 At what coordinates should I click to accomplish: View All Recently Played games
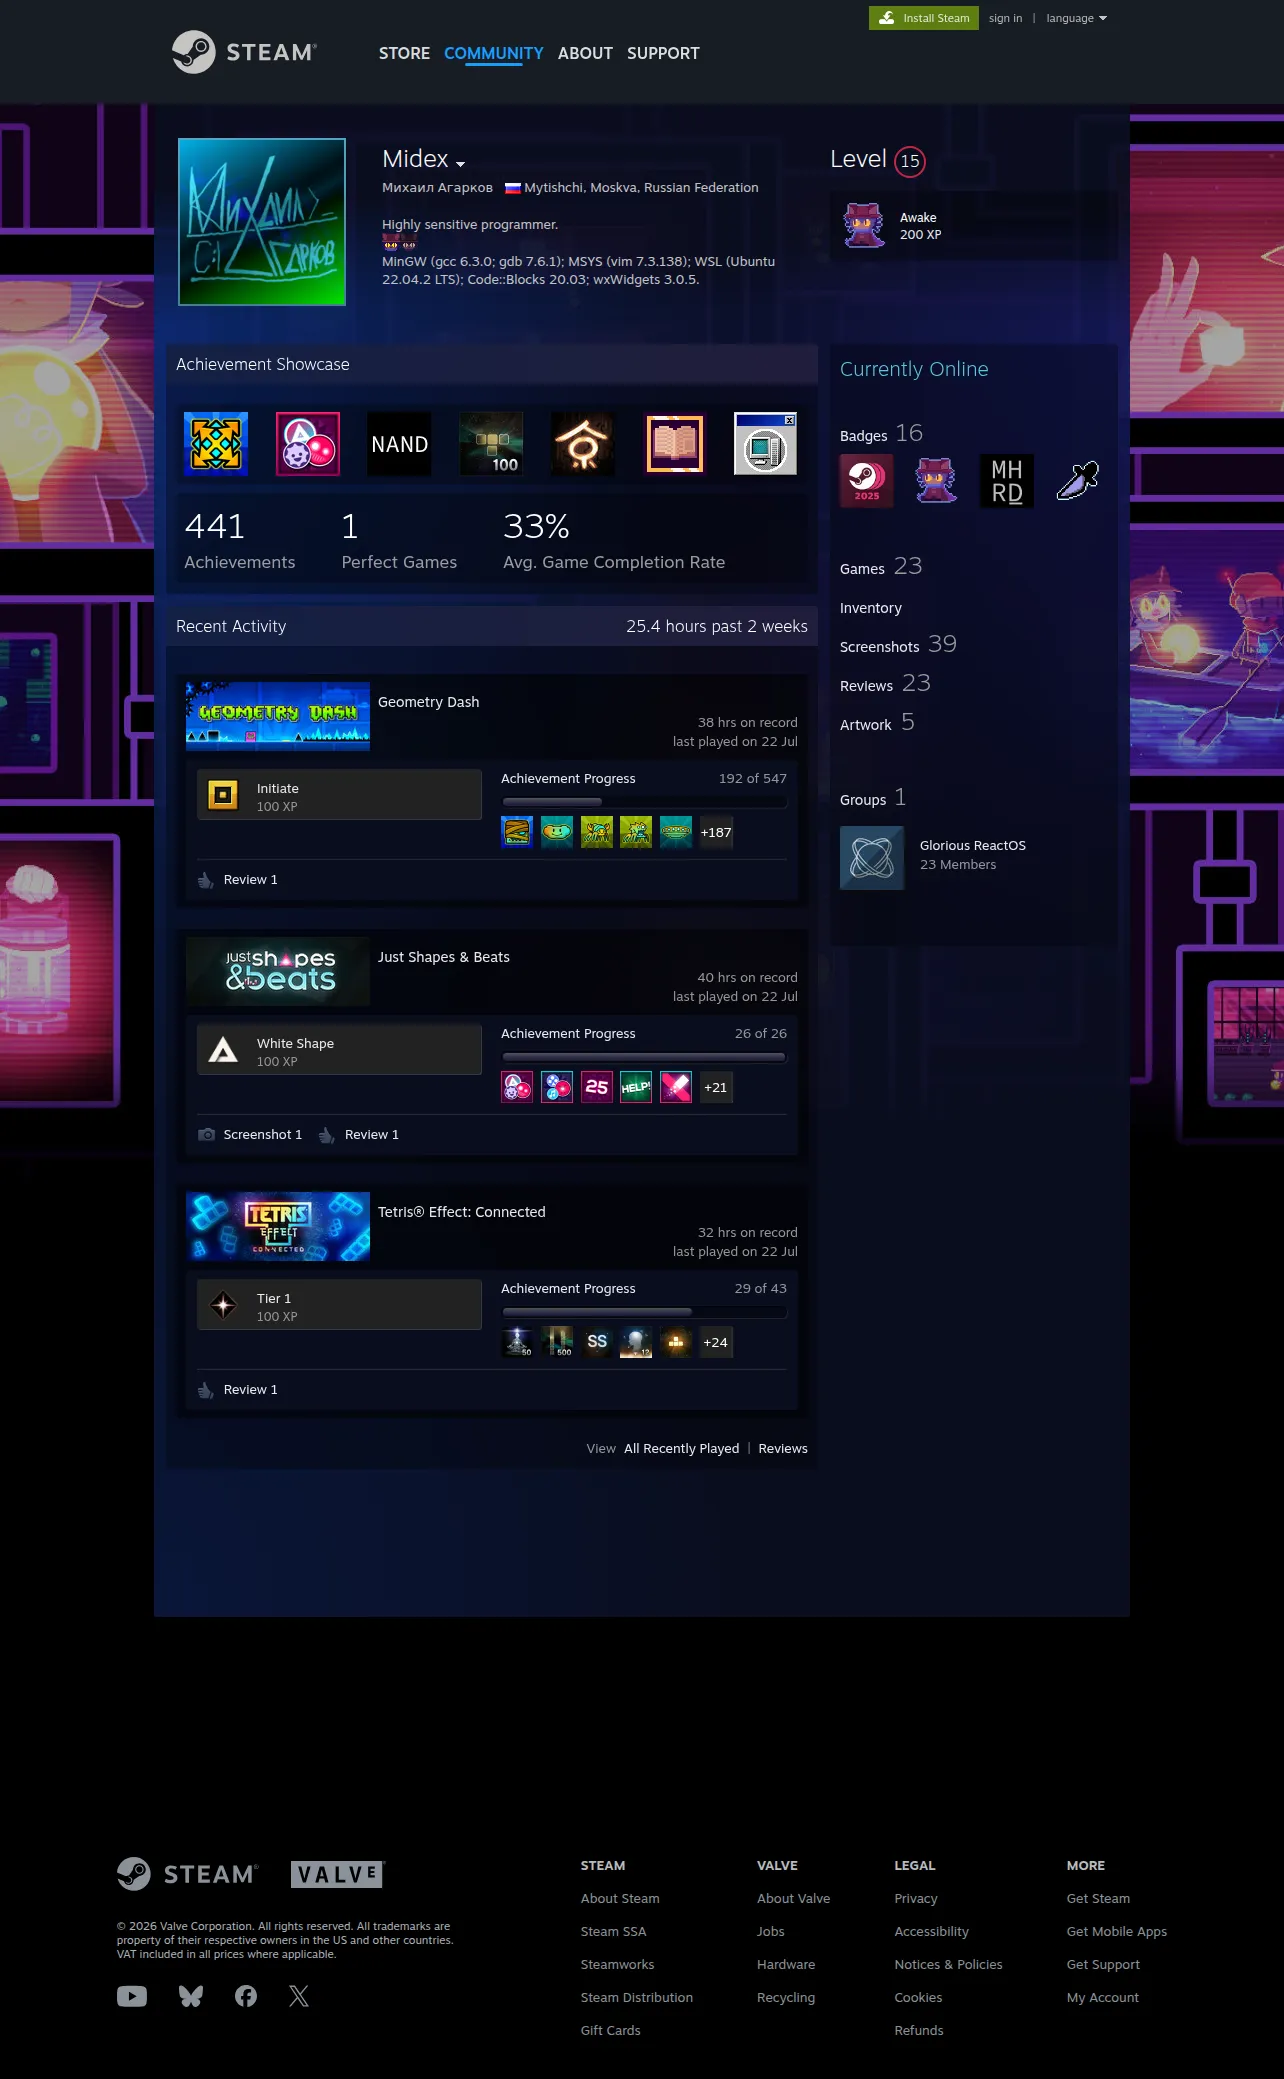[682, 1448]
